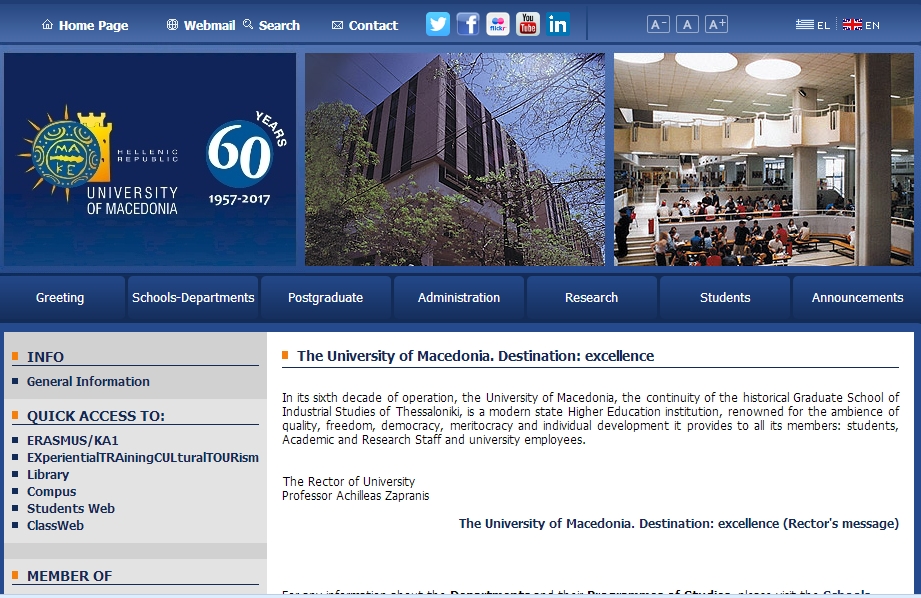This screenshot has height=598, width=921.
Task: Open Webmail link
Action: pyautogui.click(x=209, y=25)
